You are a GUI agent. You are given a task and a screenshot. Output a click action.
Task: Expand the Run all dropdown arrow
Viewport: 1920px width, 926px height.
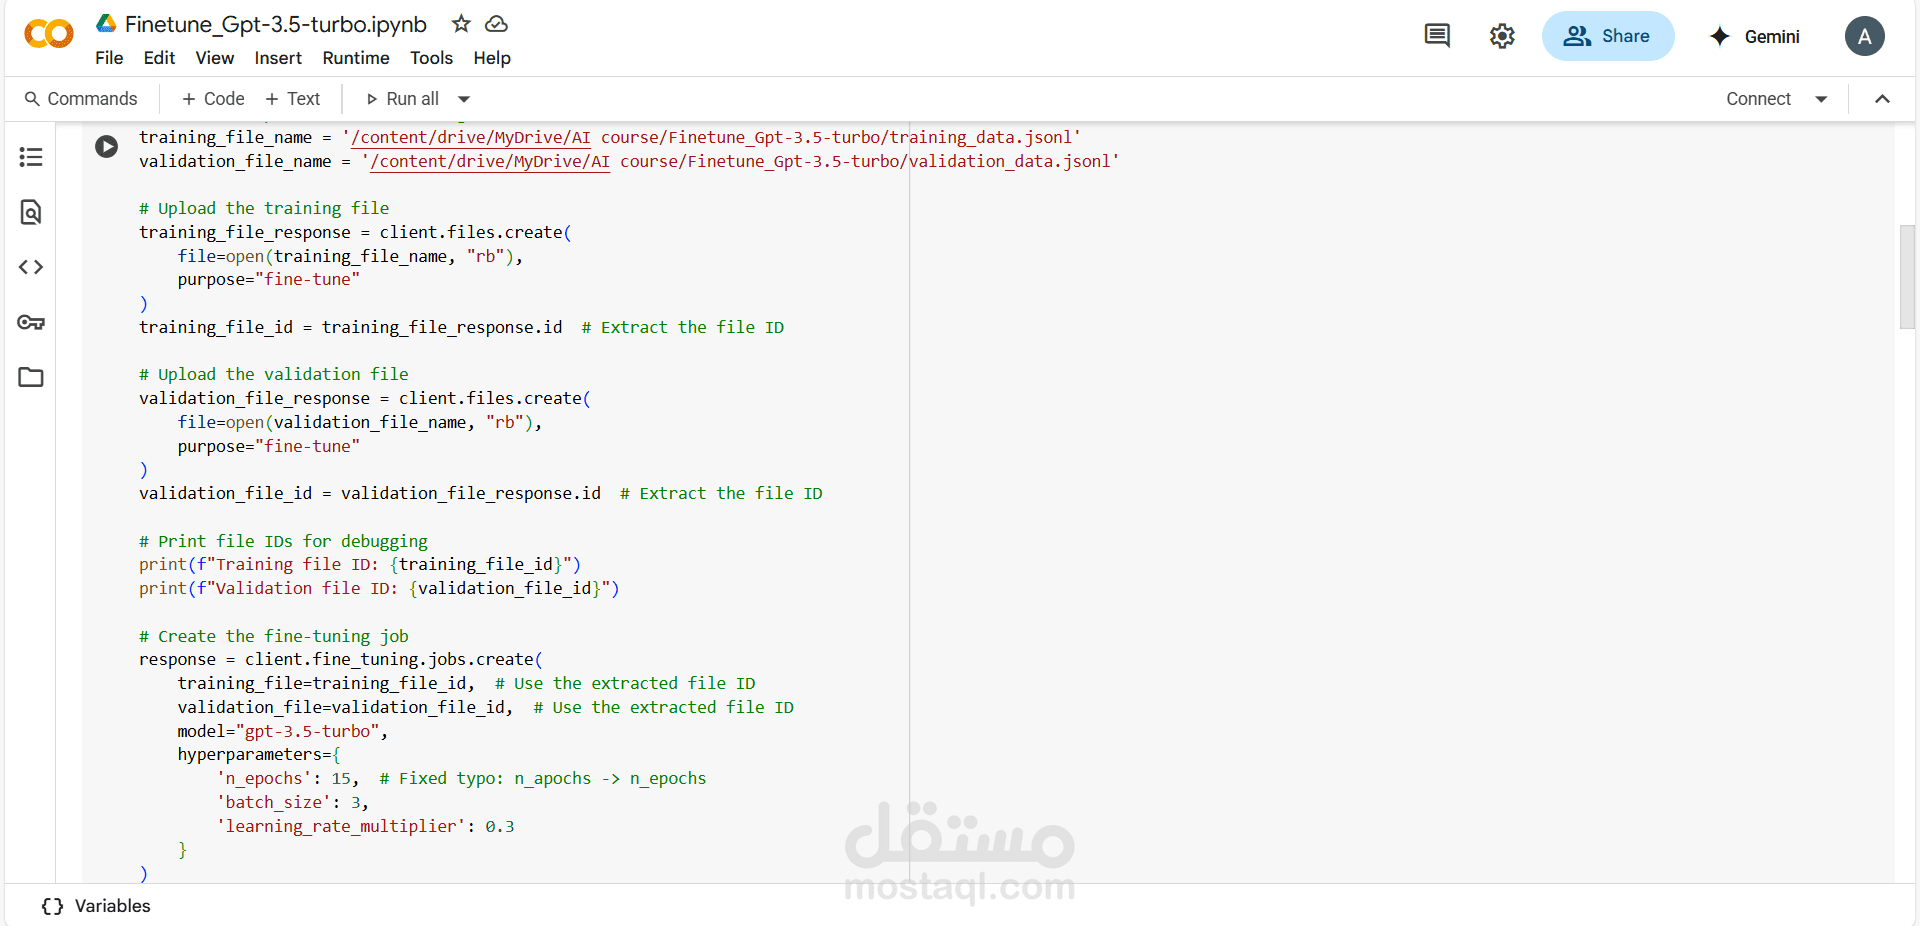(x=464, y=99)
